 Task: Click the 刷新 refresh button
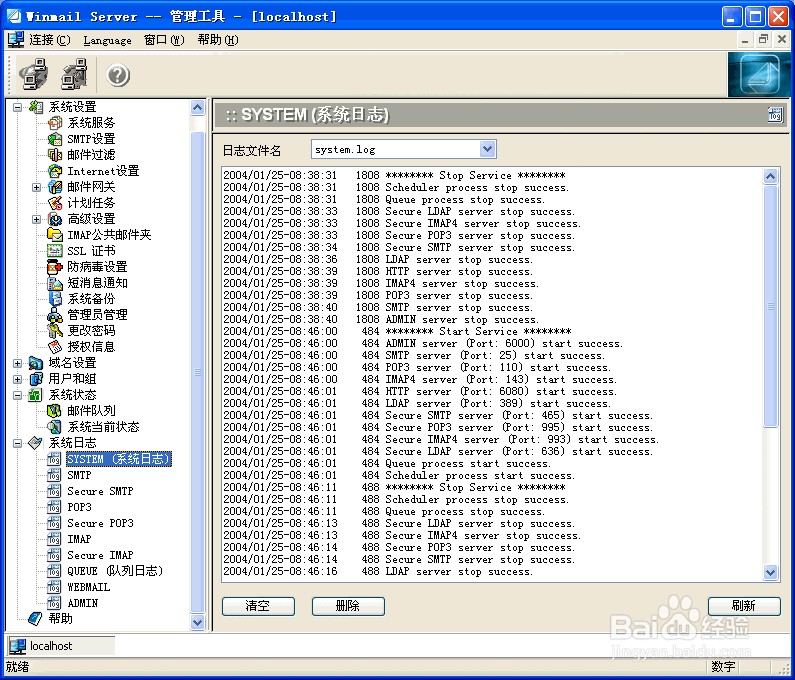(744, 606)
